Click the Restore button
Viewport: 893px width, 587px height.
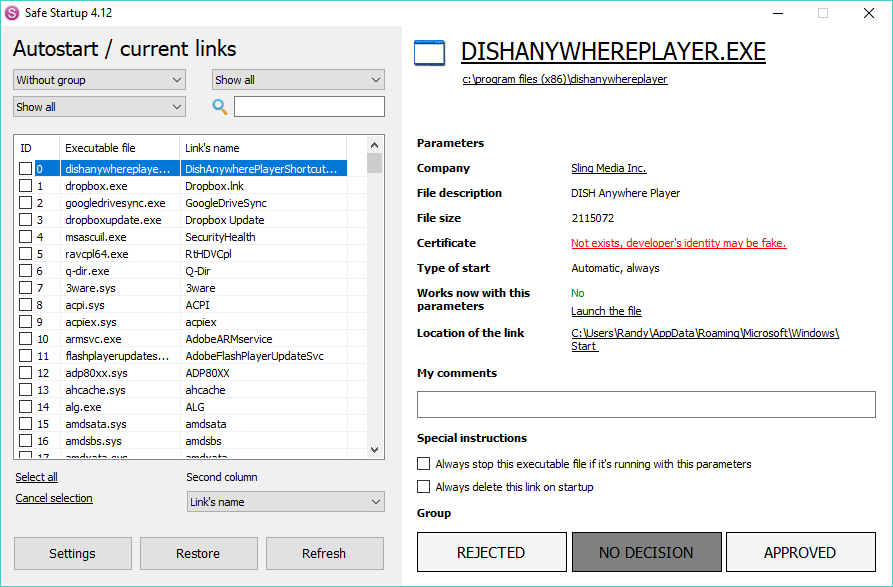point(198,553)
